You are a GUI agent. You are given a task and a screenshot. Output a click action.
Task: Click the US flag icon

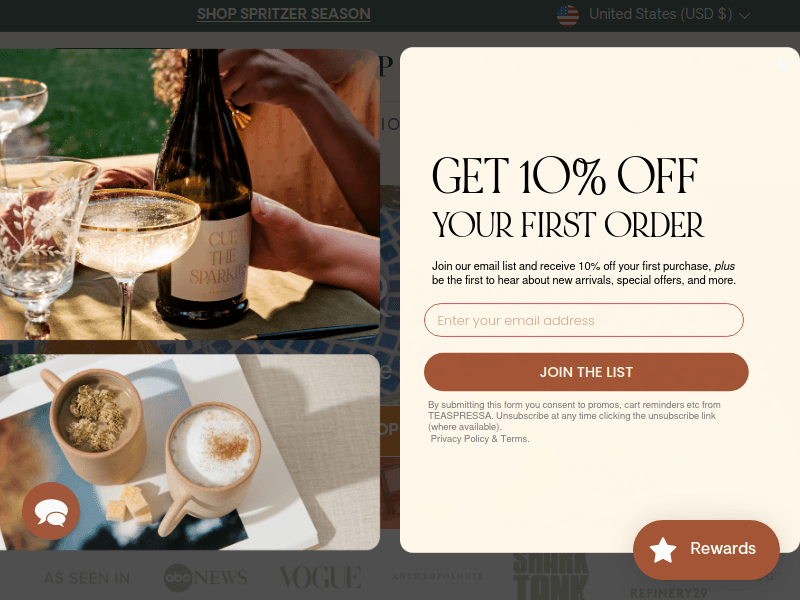568,15
